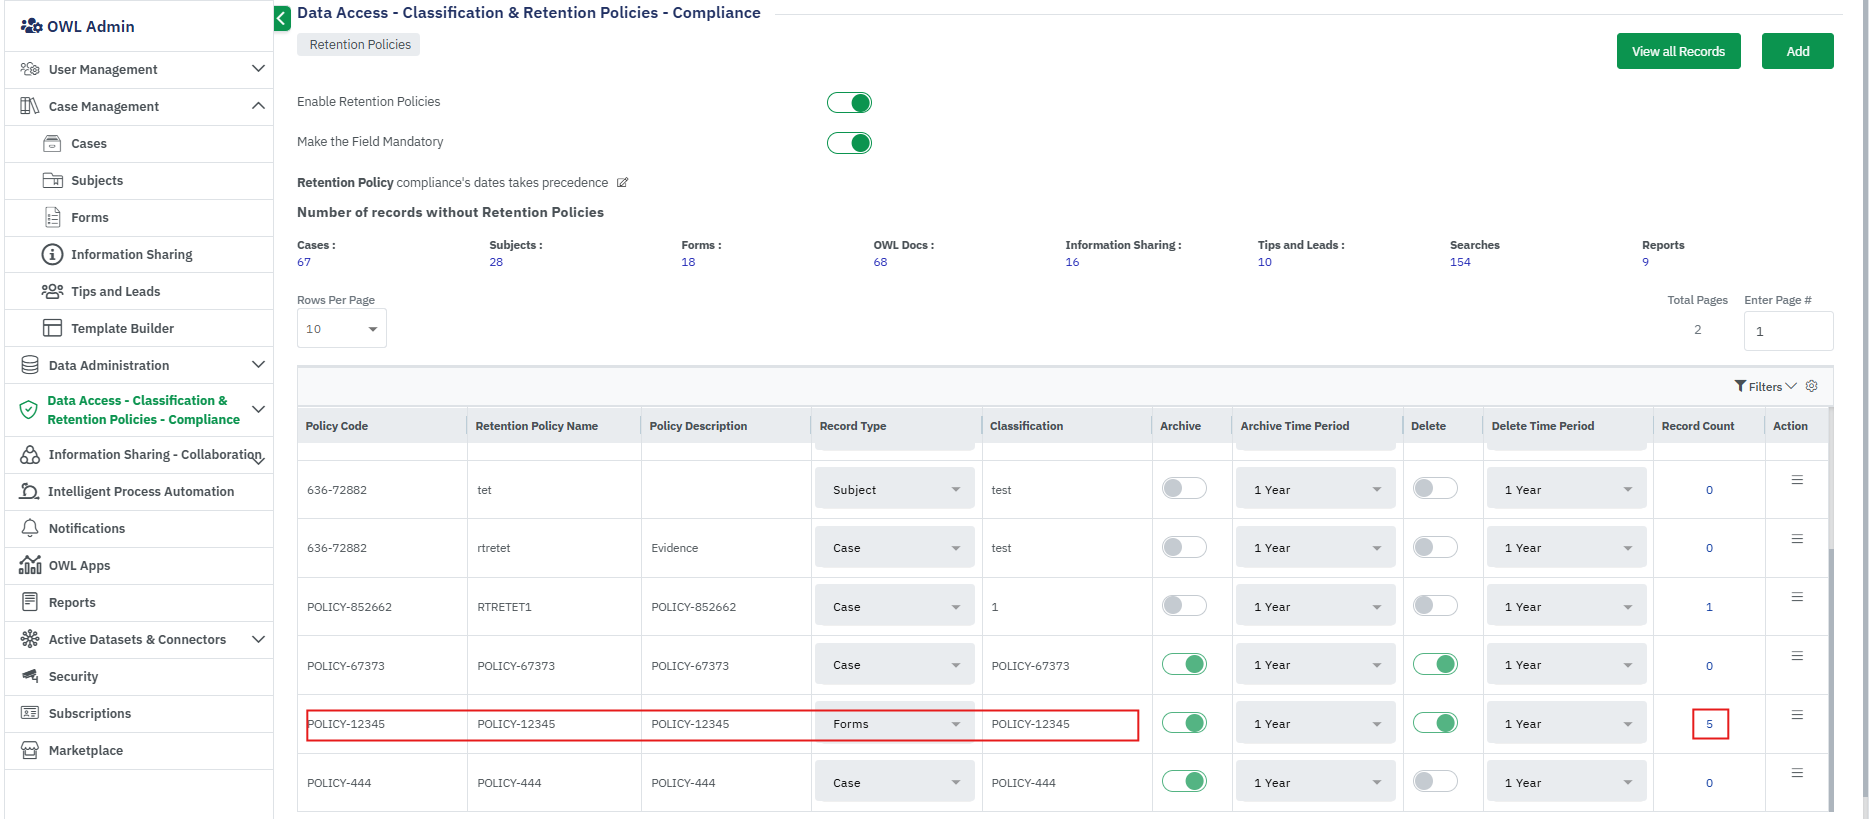Screen dimensions: 1871x819
Task: Click the Marketplace store icon
Action: pyautogui.click(x=30, y=750)
